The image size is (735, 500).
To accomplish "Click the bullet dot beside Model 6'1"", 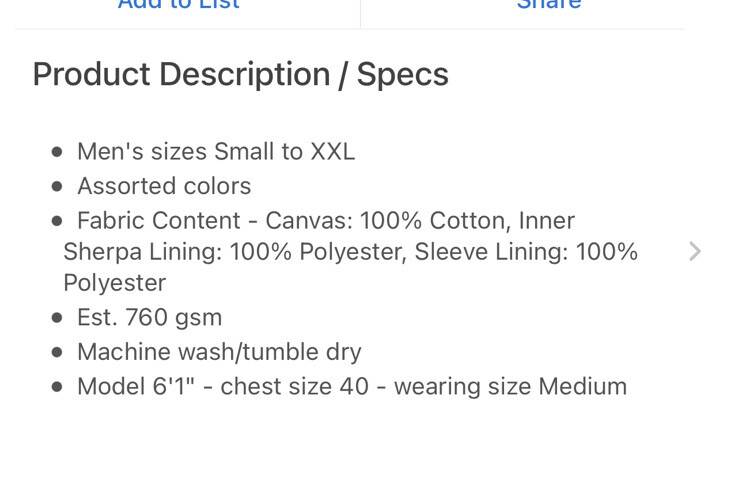I will click(57, 387).
